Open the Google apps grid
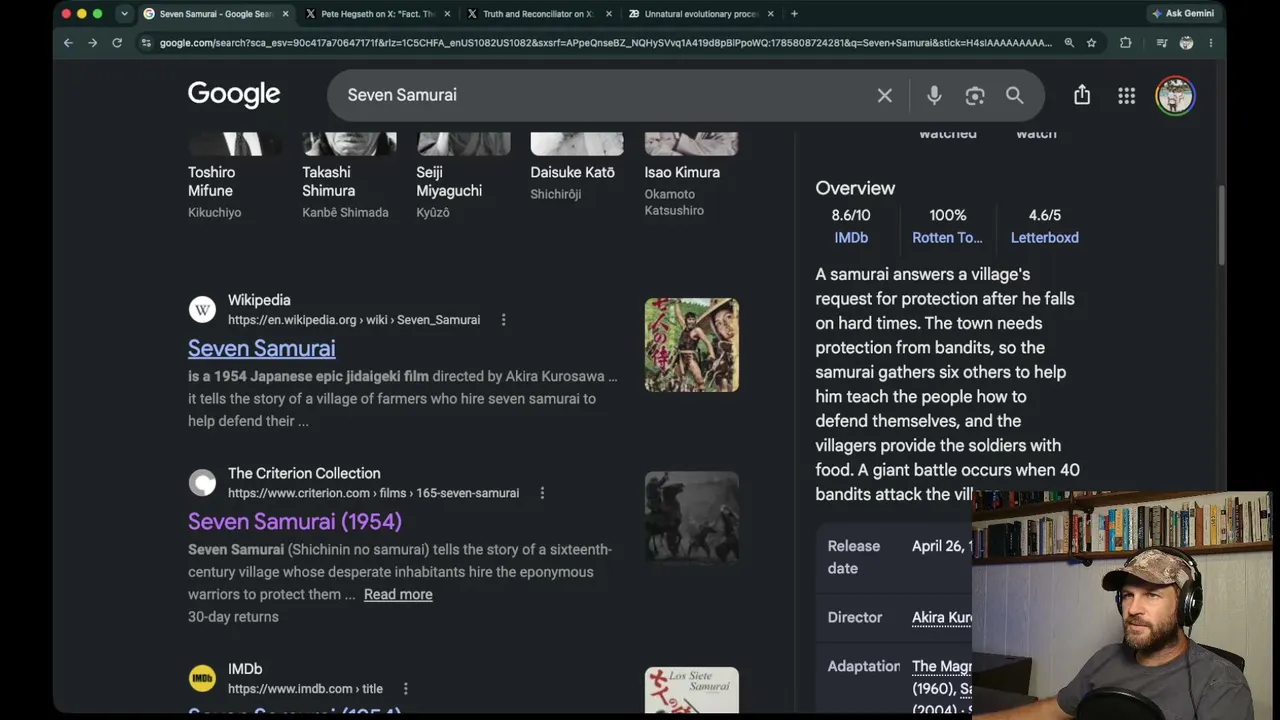This screenshot has height=720, width=1280. click(1127, 95)
